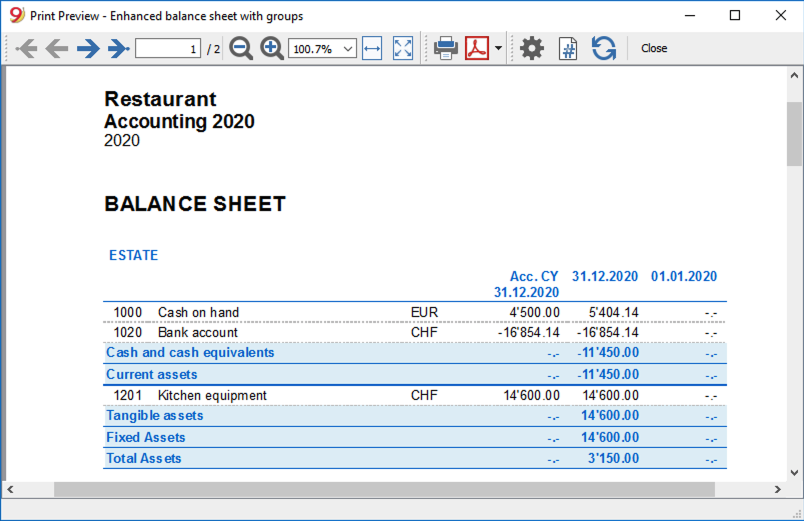This screenshot has height=521, width=804.
Task: Open the 100.7% zoom level dropdown
Action: (322, 49)
